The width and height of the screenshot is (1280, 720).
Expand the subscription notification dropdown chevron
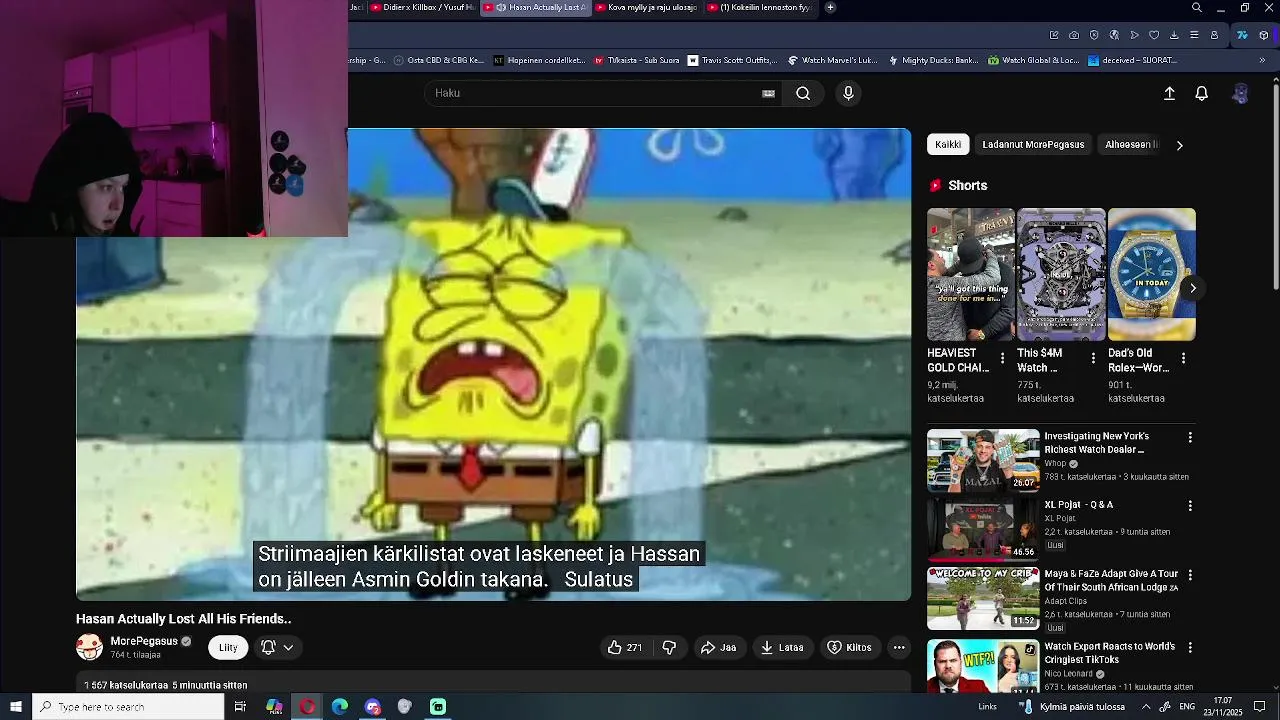click(288, 647)
